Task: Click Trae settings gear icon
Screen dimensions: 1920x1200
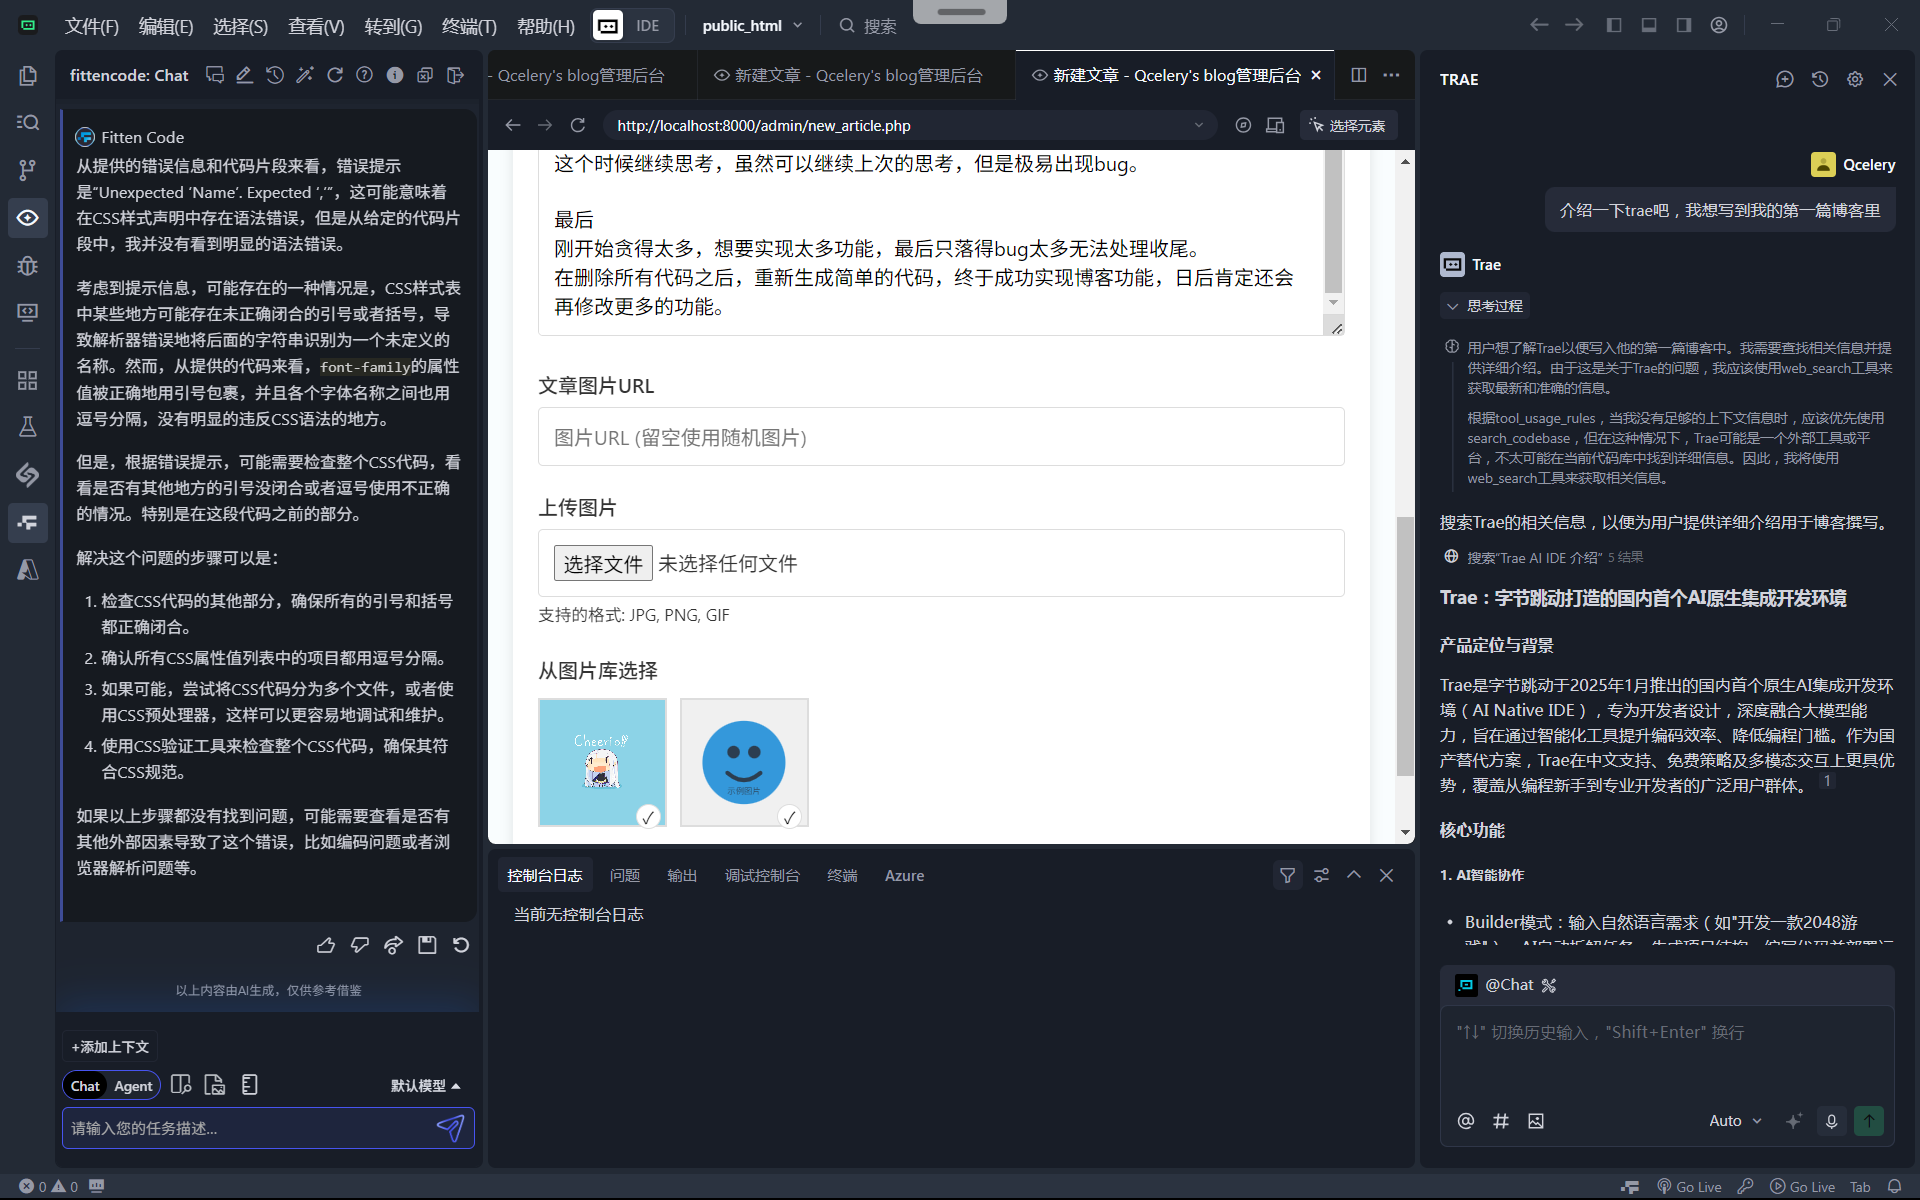Action: tap(1855, 79)
